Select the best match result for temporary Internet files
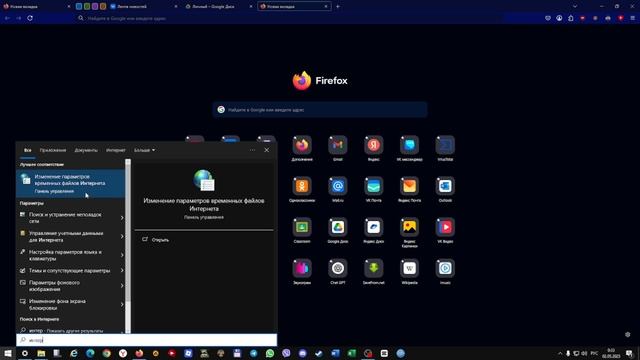Image resolution: width=640 pixels, height=360 pixels. tap(70, 184)
